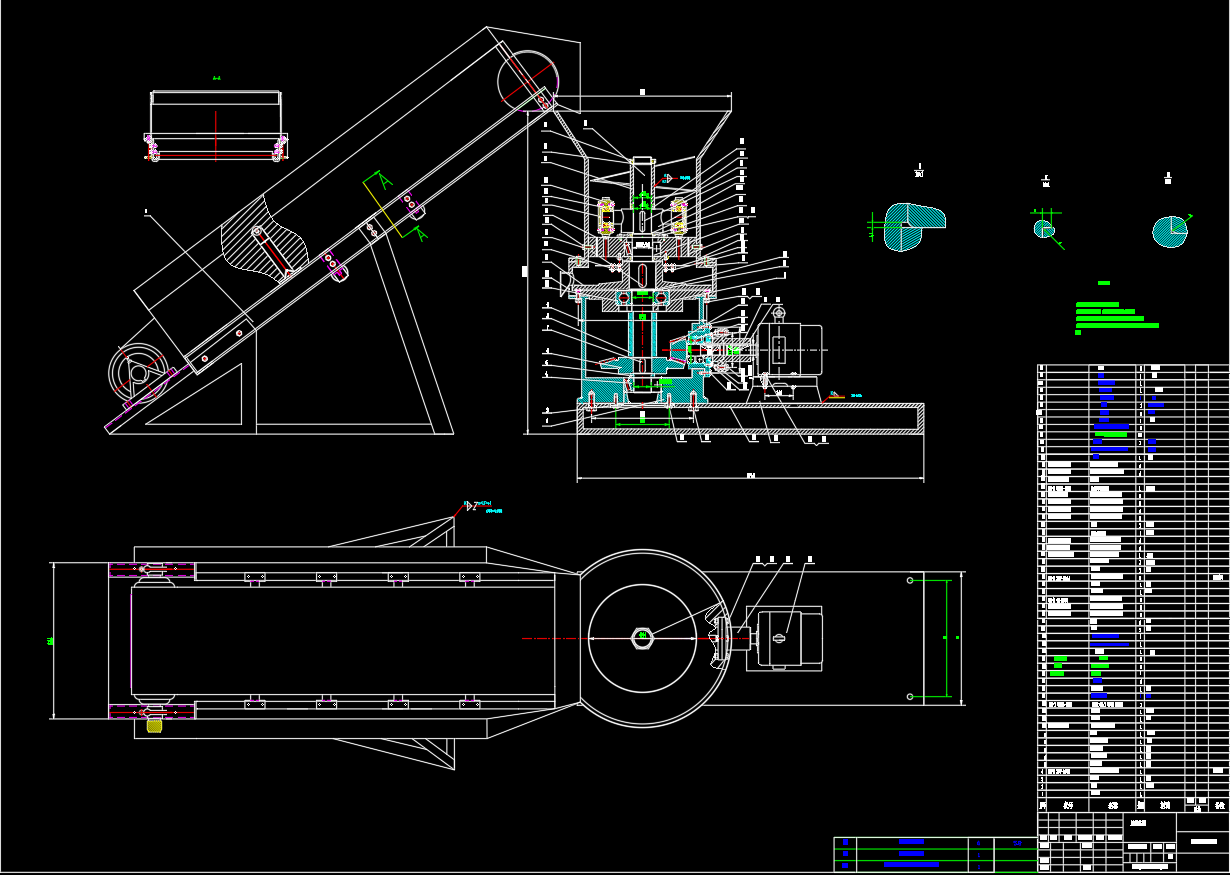
Task: Select the hexagon nut at plan circle center
Action: click(x=641, y=636)
